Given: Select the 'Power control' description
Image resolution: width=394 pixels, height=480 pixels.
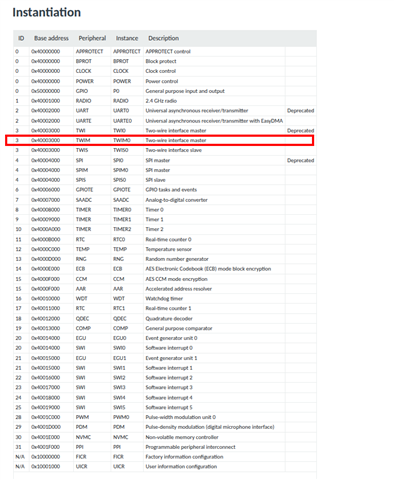Looking at the screenshot, I should pyautogui.click(x=162, y=81).
